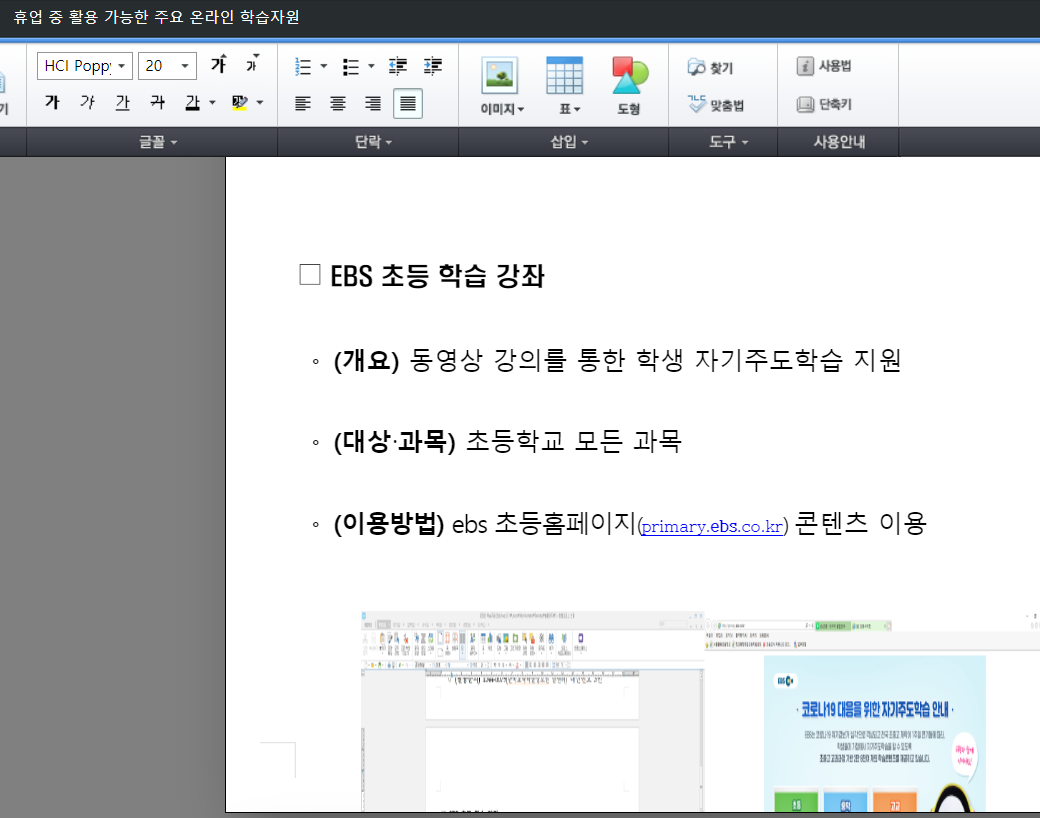Apply bulleted list formatting
The image size is (1040, 818).
(x=350, y=66)
